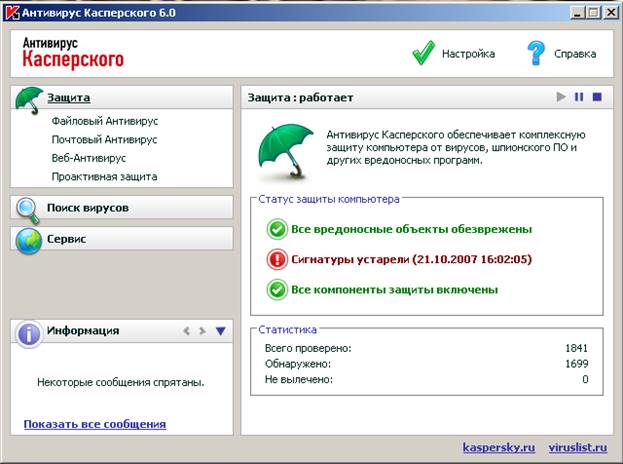
Task: Click the Справка label
Action: (x=575, y=54)
